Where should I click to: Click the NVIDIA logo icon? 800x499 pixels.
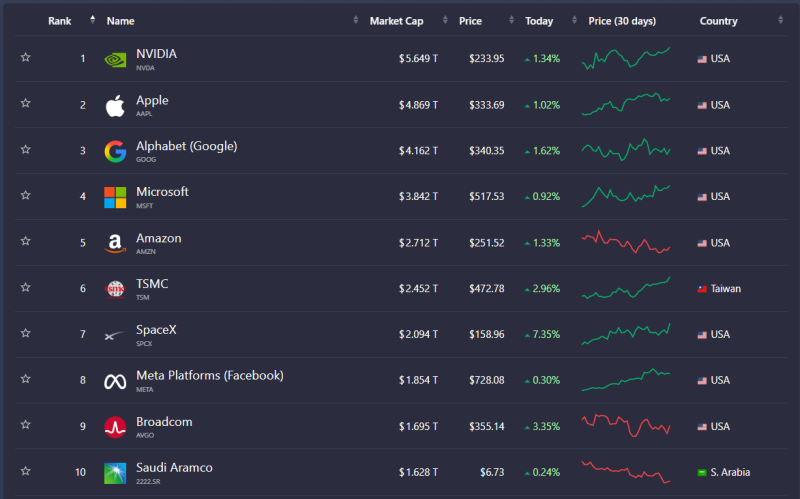[x=115, y=60]
